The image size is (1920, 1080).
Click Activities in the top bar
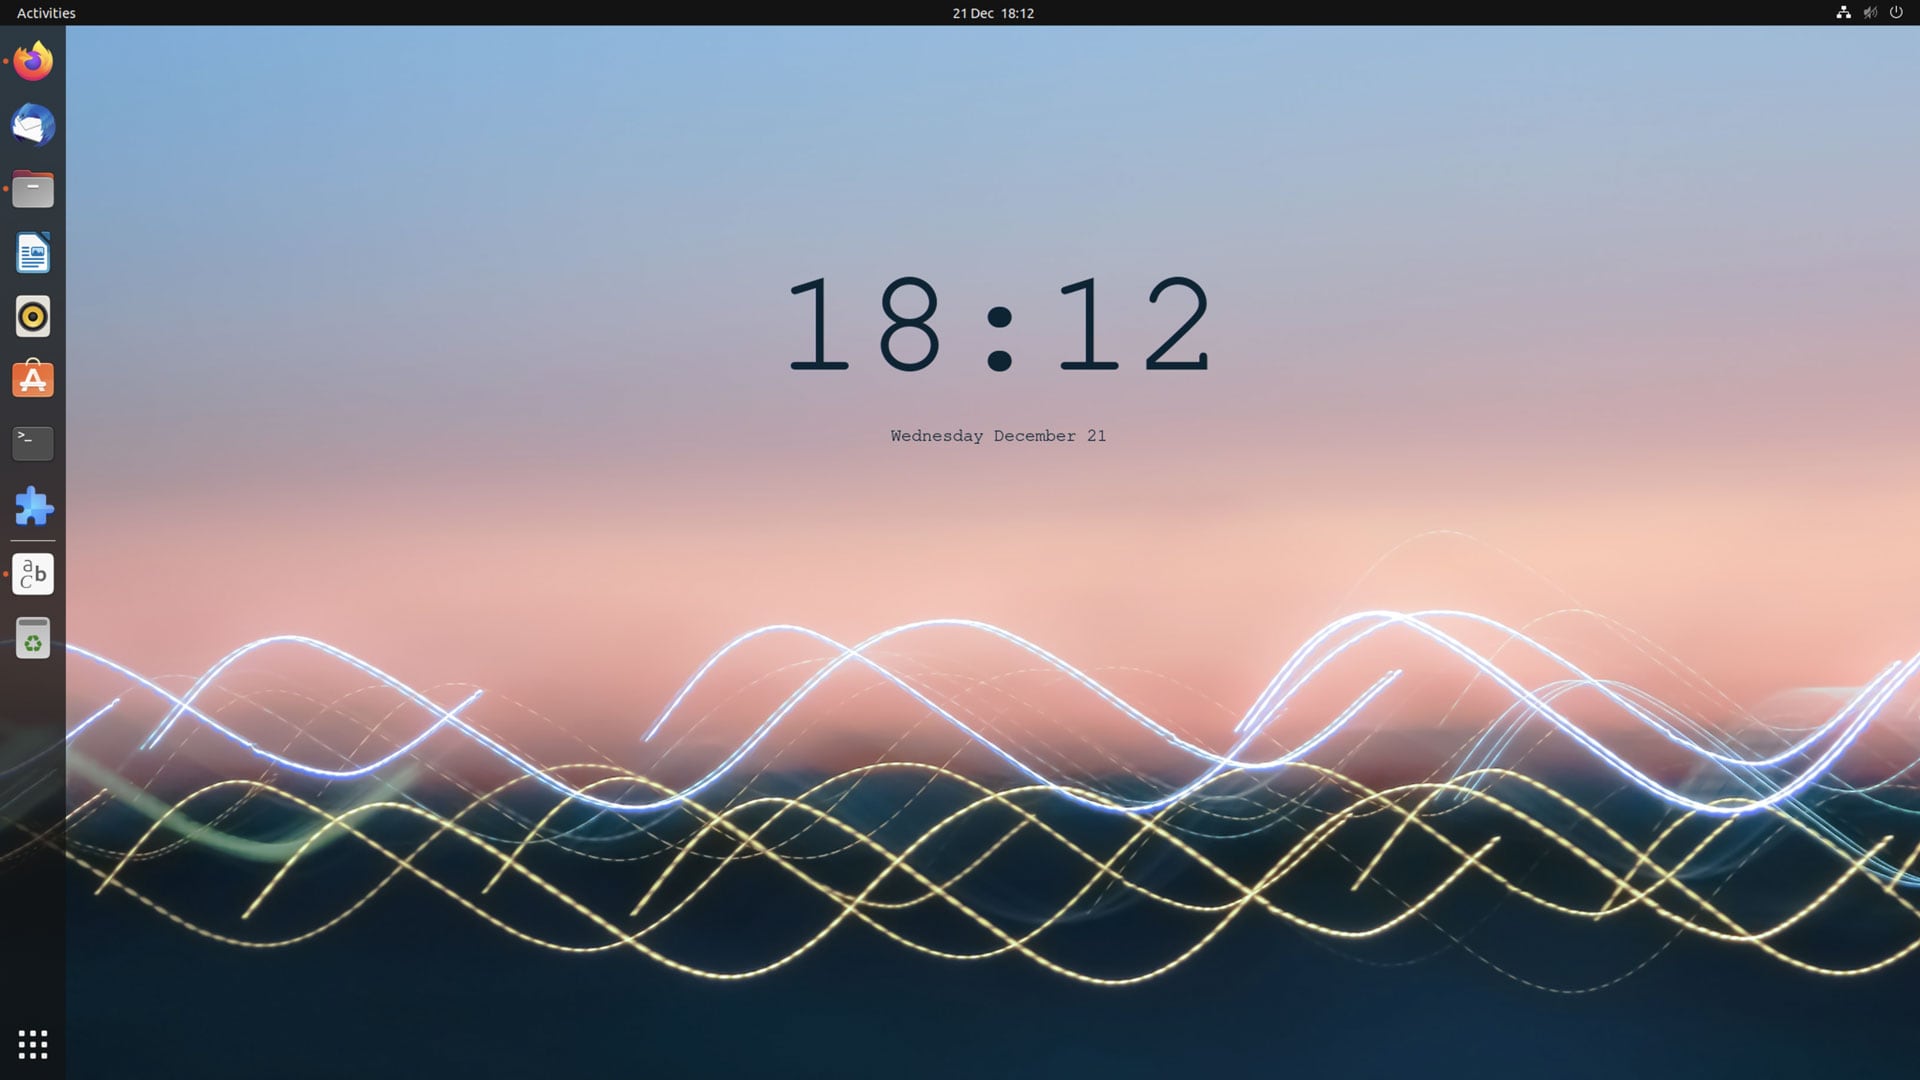[44, 13]
